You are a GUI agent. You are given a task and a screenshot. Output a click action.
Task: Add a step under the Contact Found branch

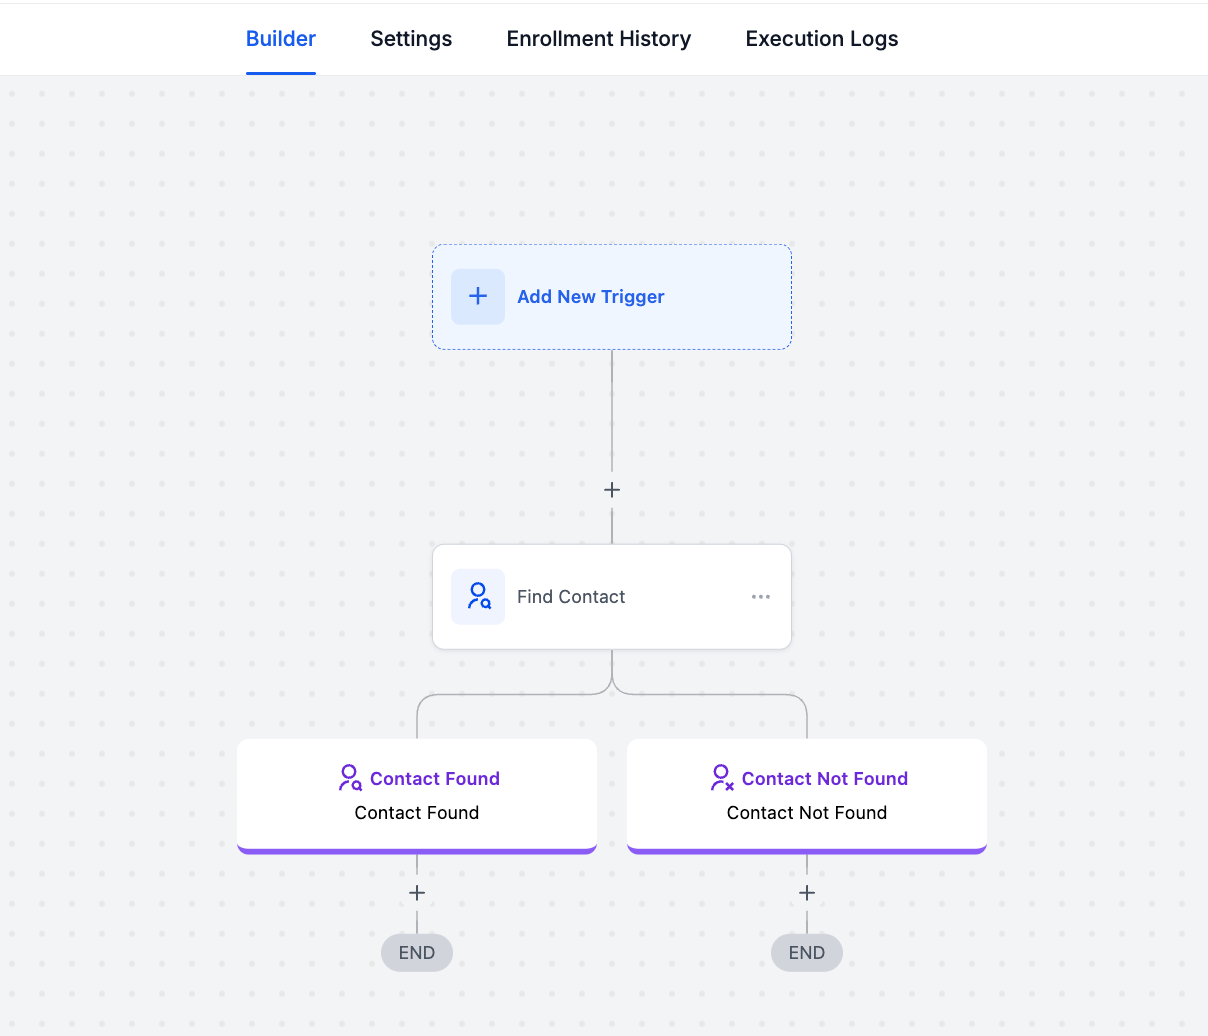coord(417,893)
